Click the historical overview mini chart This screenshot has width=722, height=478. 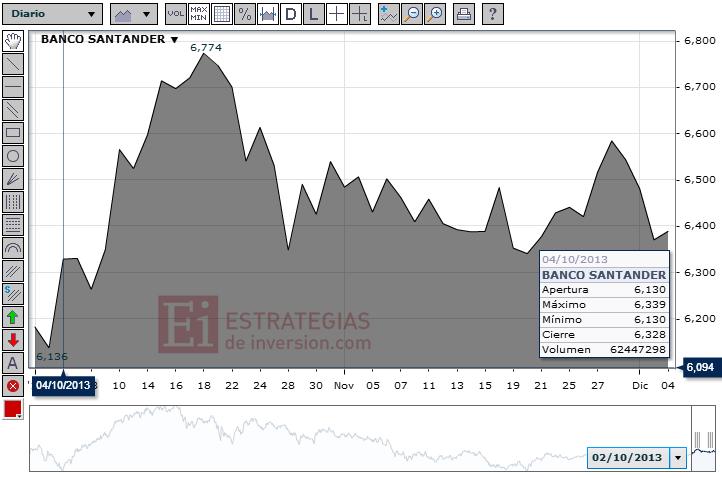(x=360, y=438)
